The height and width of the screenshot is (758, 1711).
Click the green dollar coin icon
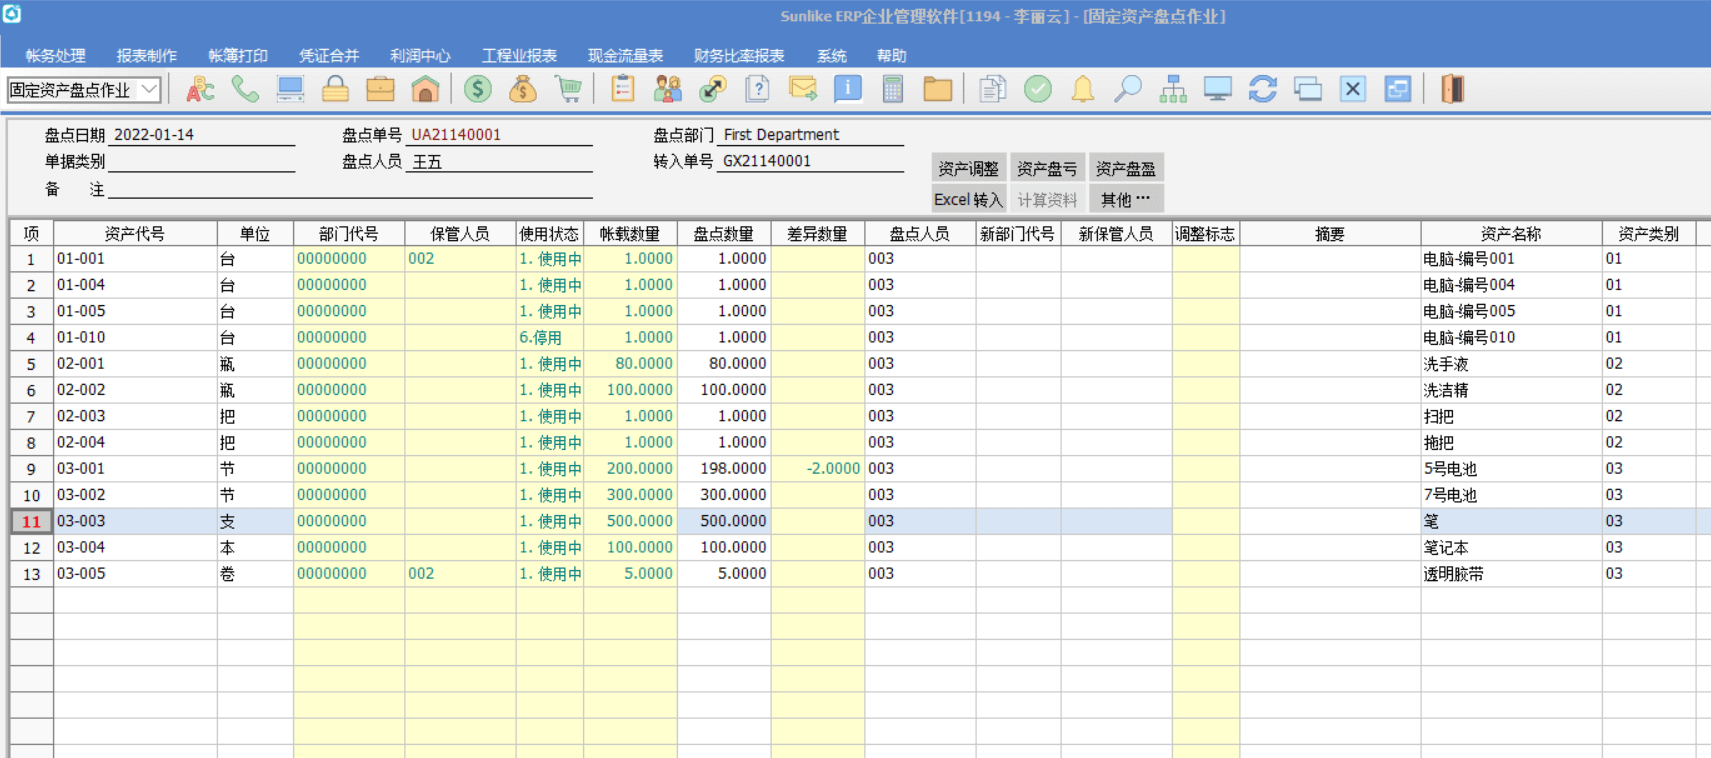[x=478, y=89]
